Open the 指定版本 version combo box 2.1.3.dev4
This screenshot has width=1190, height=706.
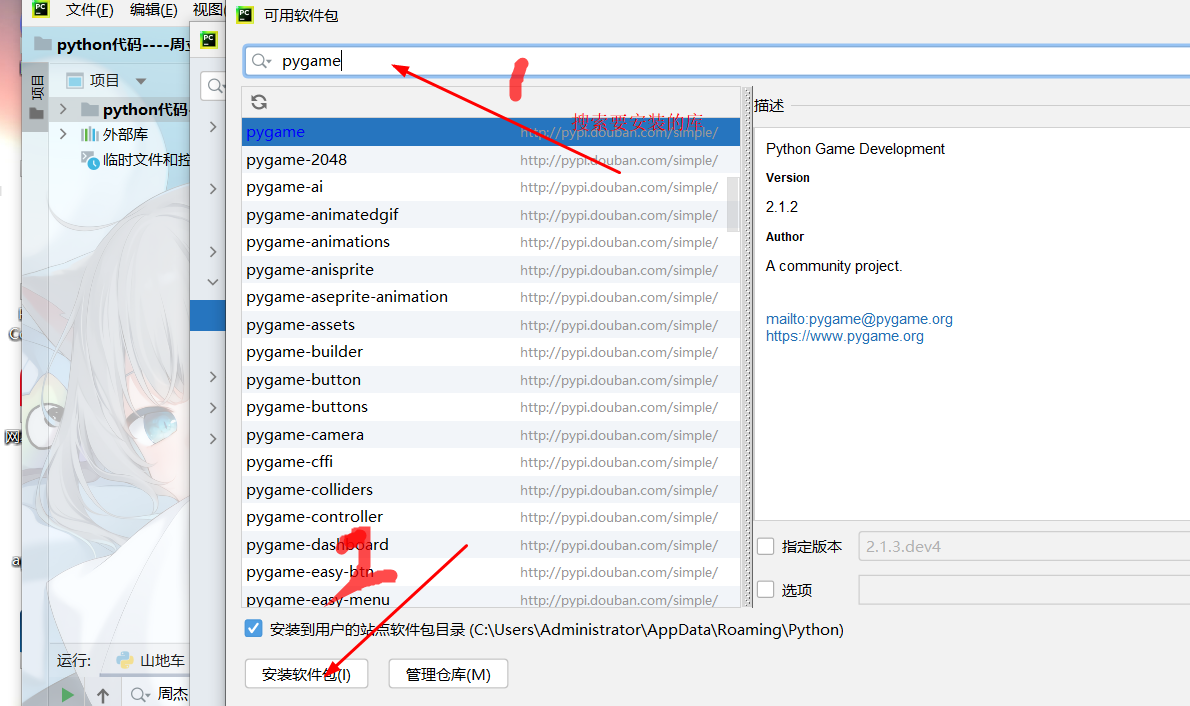[1024, 546]
